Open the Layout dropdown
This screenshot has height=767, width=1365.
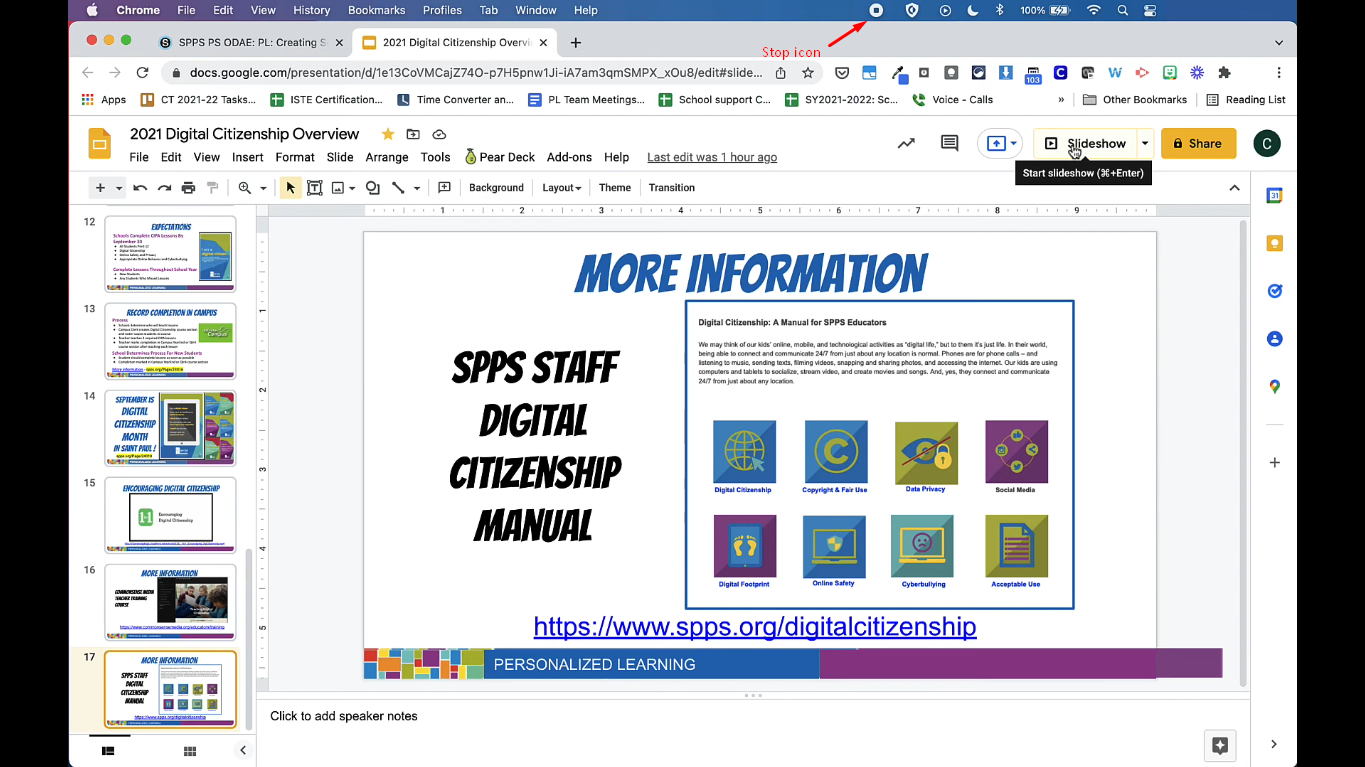(x=561, y=188)
